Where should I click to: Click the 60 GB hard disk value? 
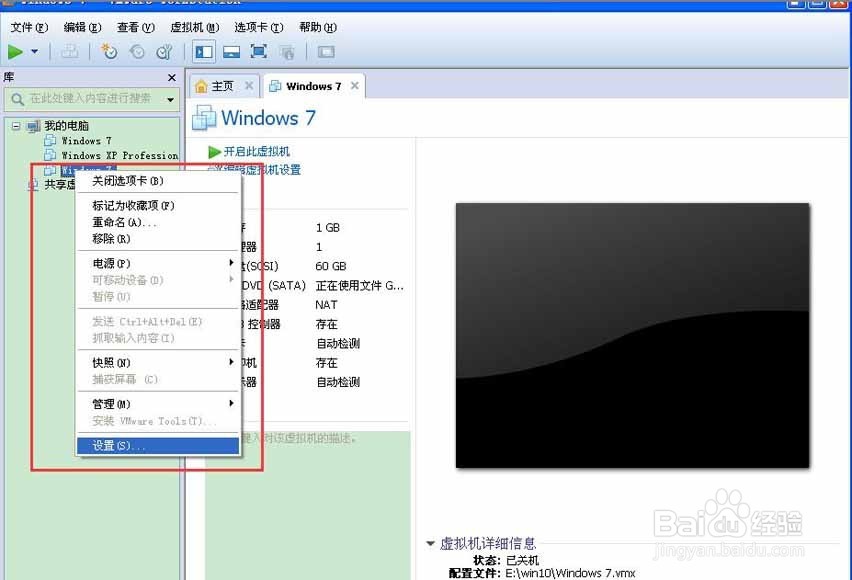pos(330,266)
